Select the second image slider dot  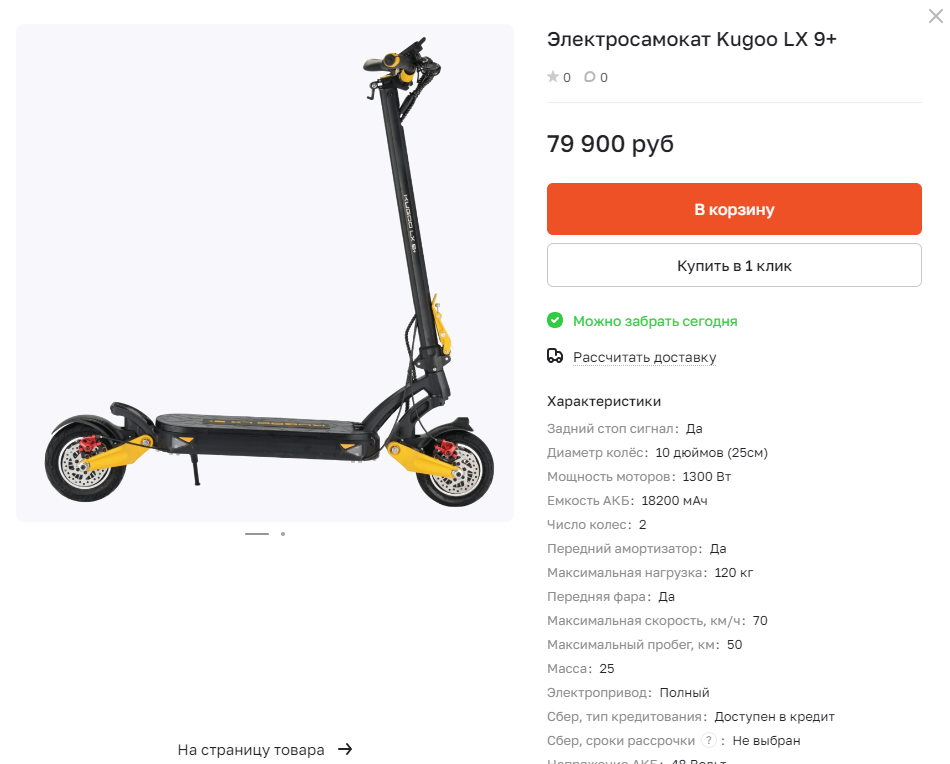[283, 534]
